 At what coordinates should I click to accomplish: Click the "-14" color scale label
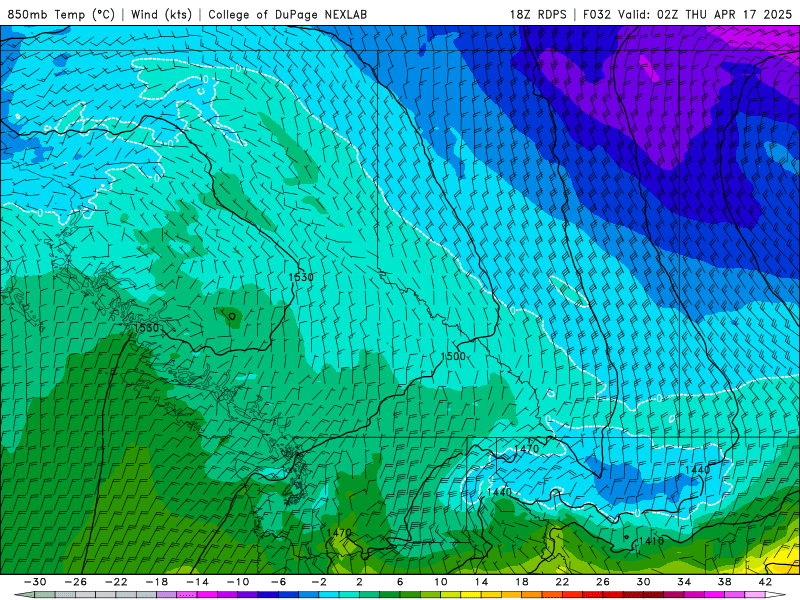(x=197, y=582)
